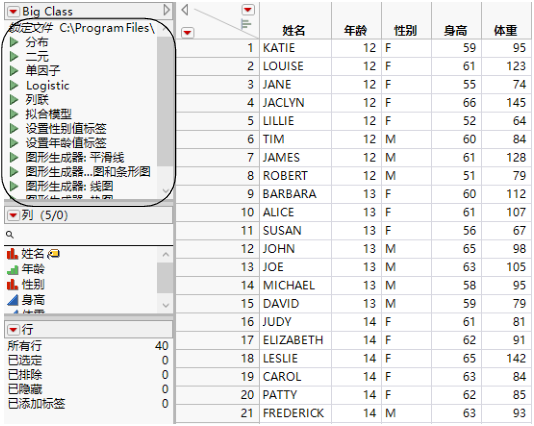Run the 单因子 script green triangle
Screen dimensions: 534x426
click(14, 71)
